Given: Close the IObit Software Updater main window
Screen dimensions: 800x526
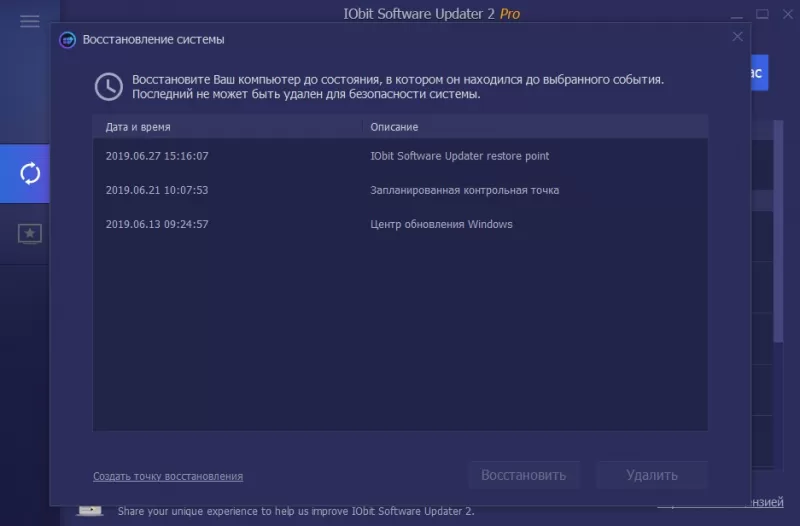Looking at the screenshot, I should 788,14.
